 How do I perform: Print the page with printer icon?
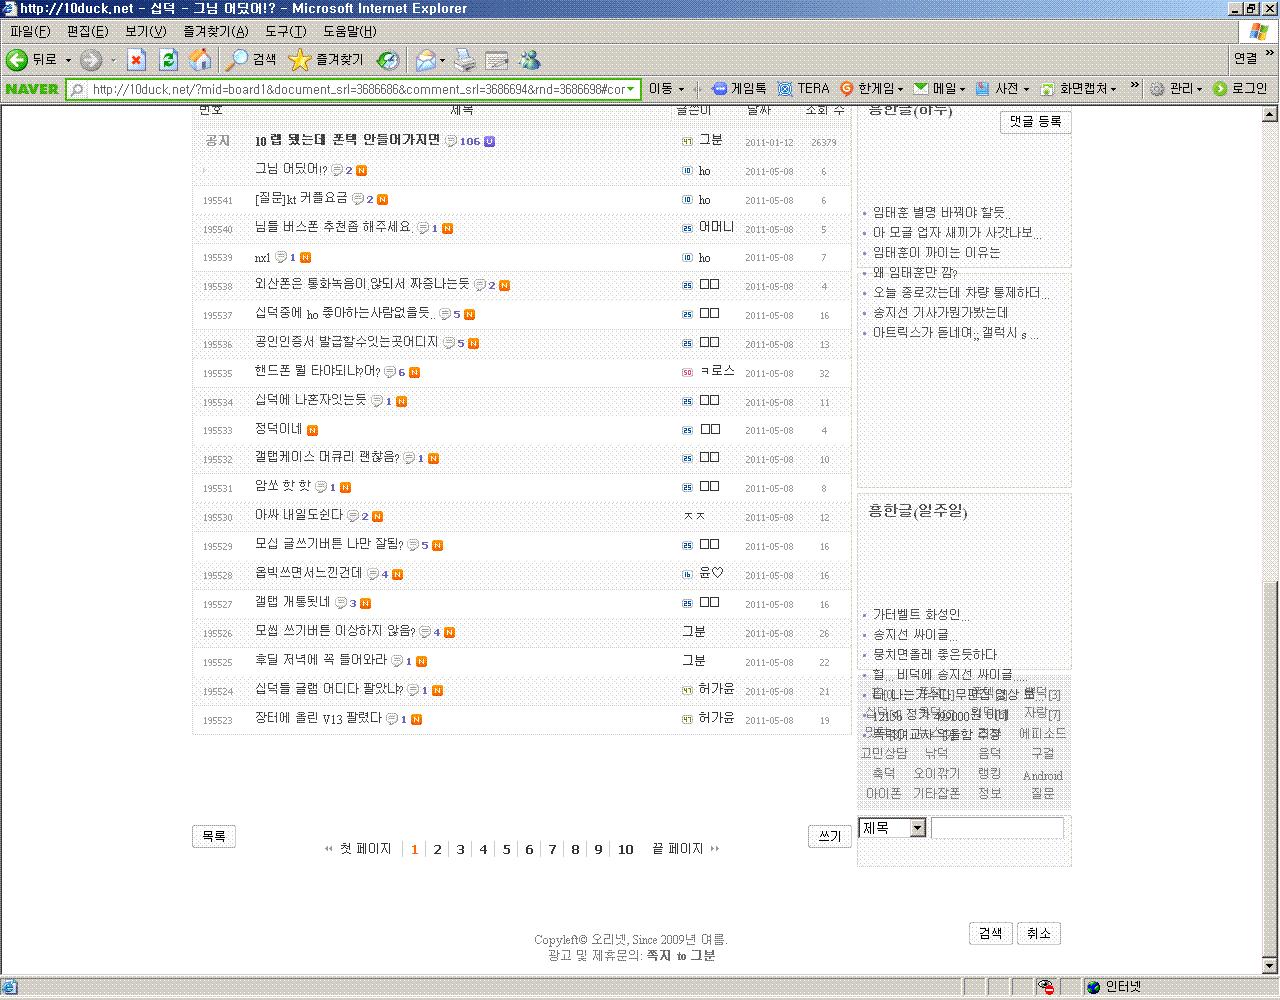(465, 60)
